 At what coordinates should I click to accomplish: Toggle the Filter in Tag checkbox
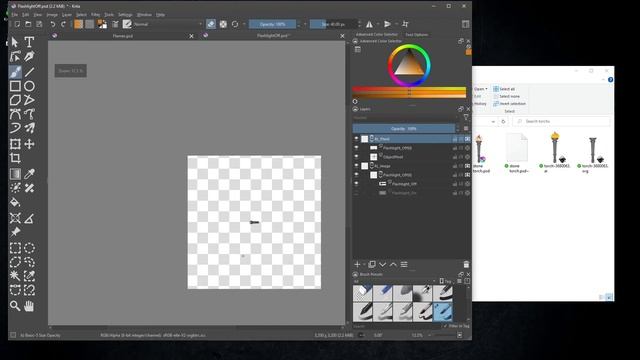point(445,326)
